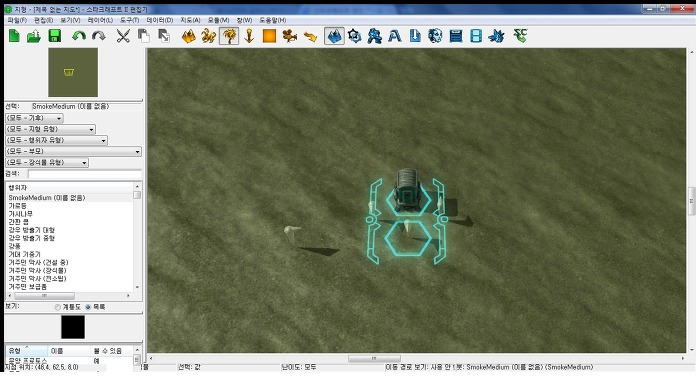Select the 계통도 radio button
The height and width of the screenshot is (376, 700).
[x=58, y=307]
